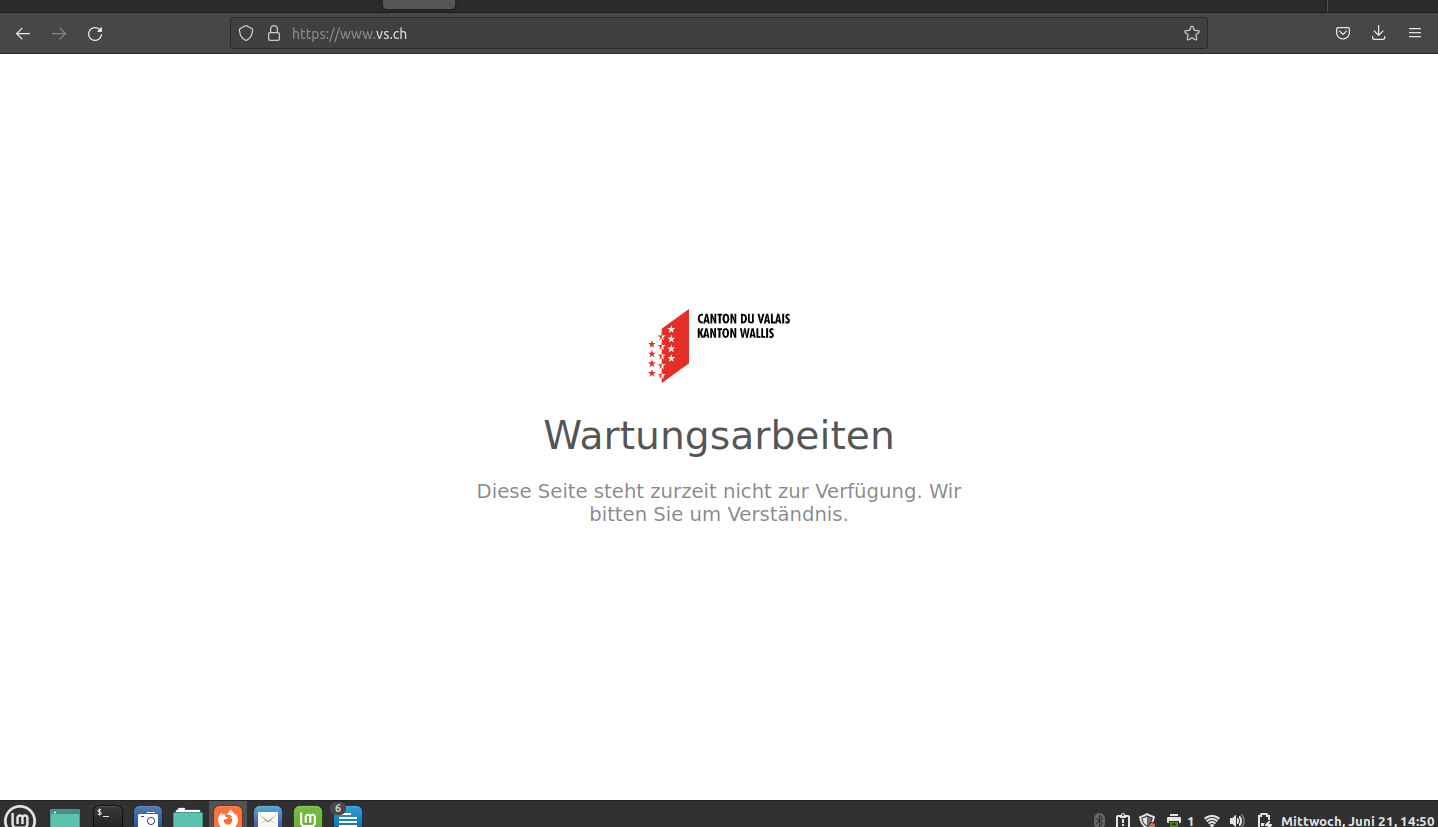This screenshot has height=827, width=1438.
Task: Click the 'Diese Seite steht zurzeit' message
Action: pyautogui.click(x=719, y=503)
